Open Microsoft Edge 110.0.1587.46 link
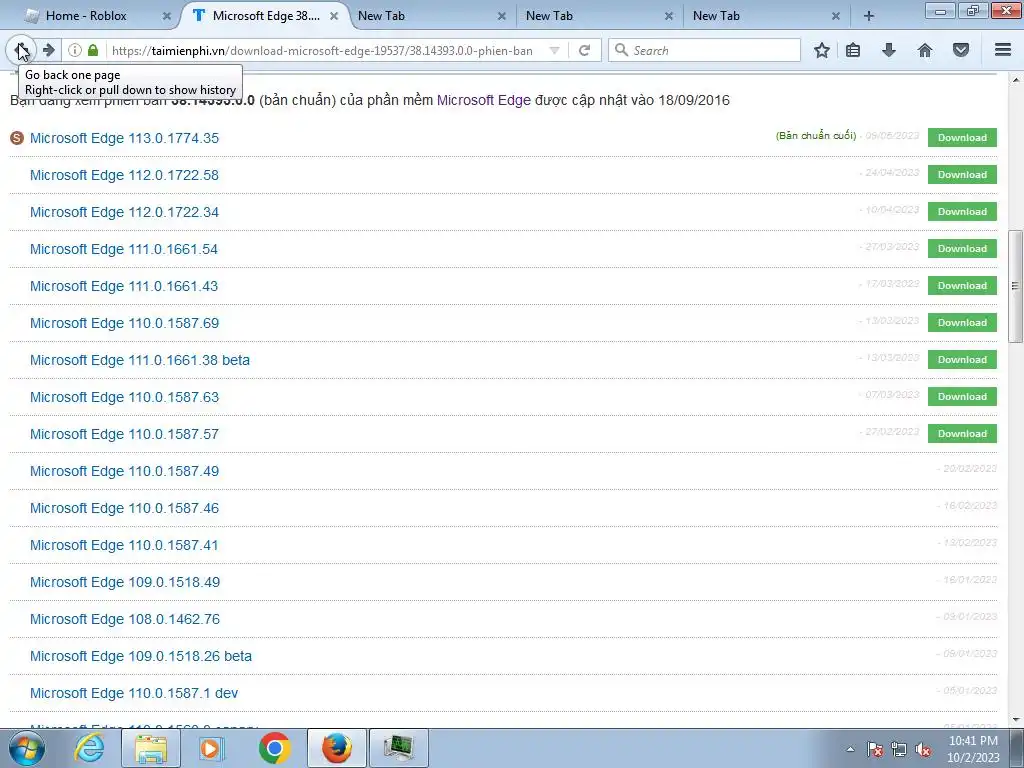Screen dimensions: 1024x768 (124, 508)
